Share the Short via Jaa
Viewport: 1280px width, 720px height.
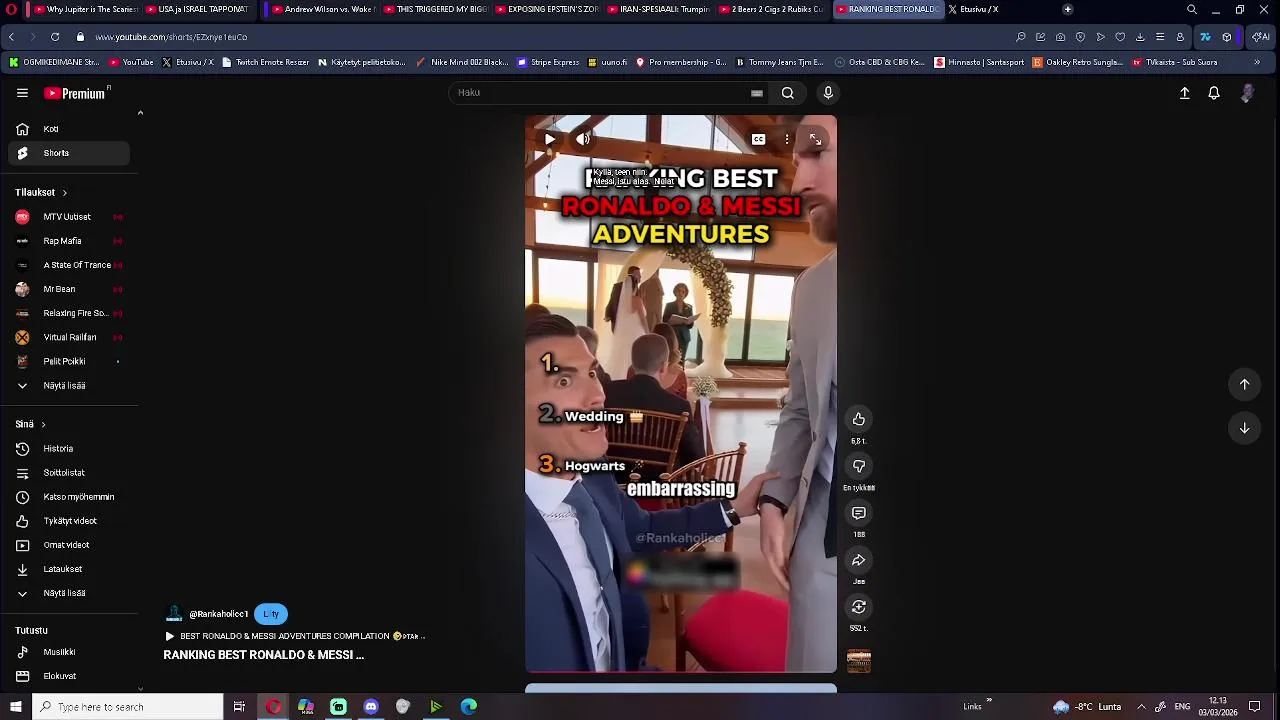click(x=859, y=560)
